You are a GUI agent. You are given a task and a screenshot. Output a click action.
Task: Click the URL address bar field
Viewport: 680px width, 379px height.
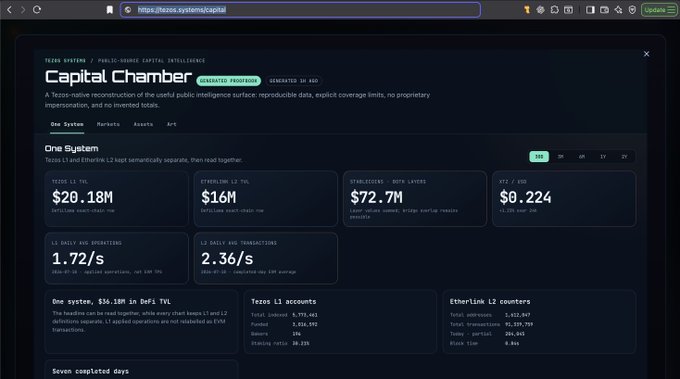pyautogui.click(x=300, y=10)
